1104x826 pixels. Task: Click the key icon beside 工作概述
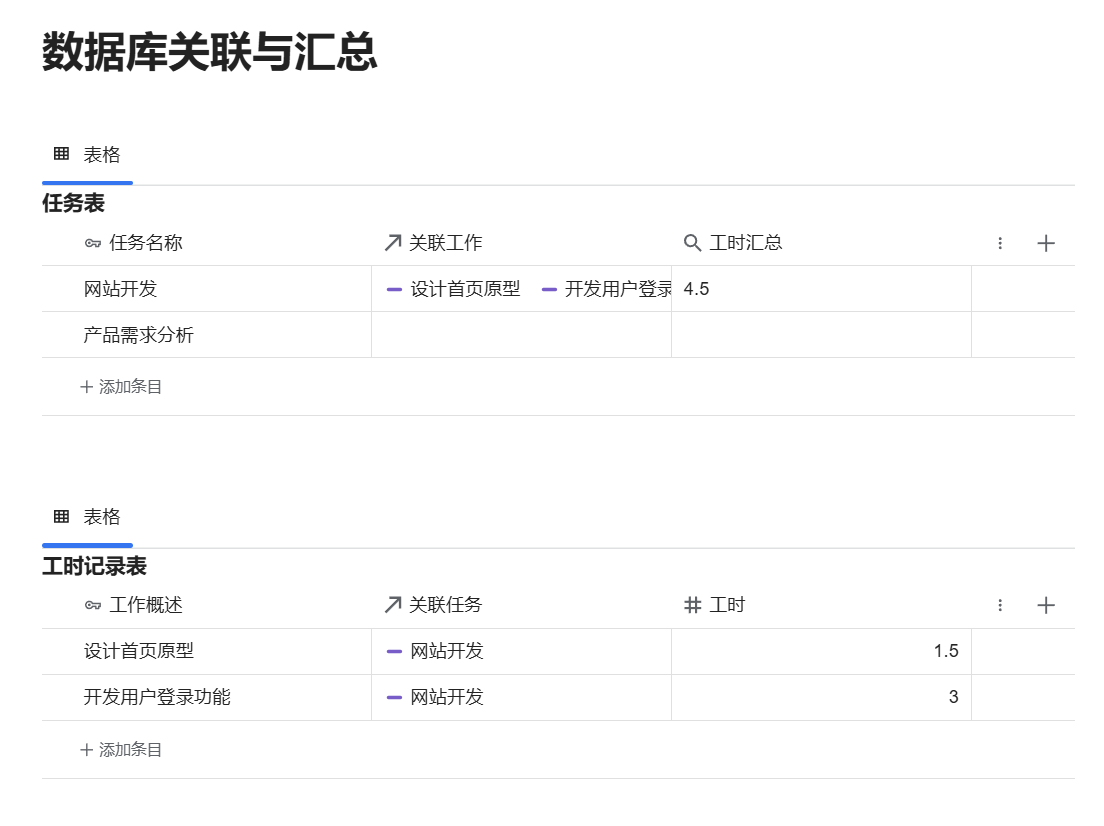(x=93, y=605)
